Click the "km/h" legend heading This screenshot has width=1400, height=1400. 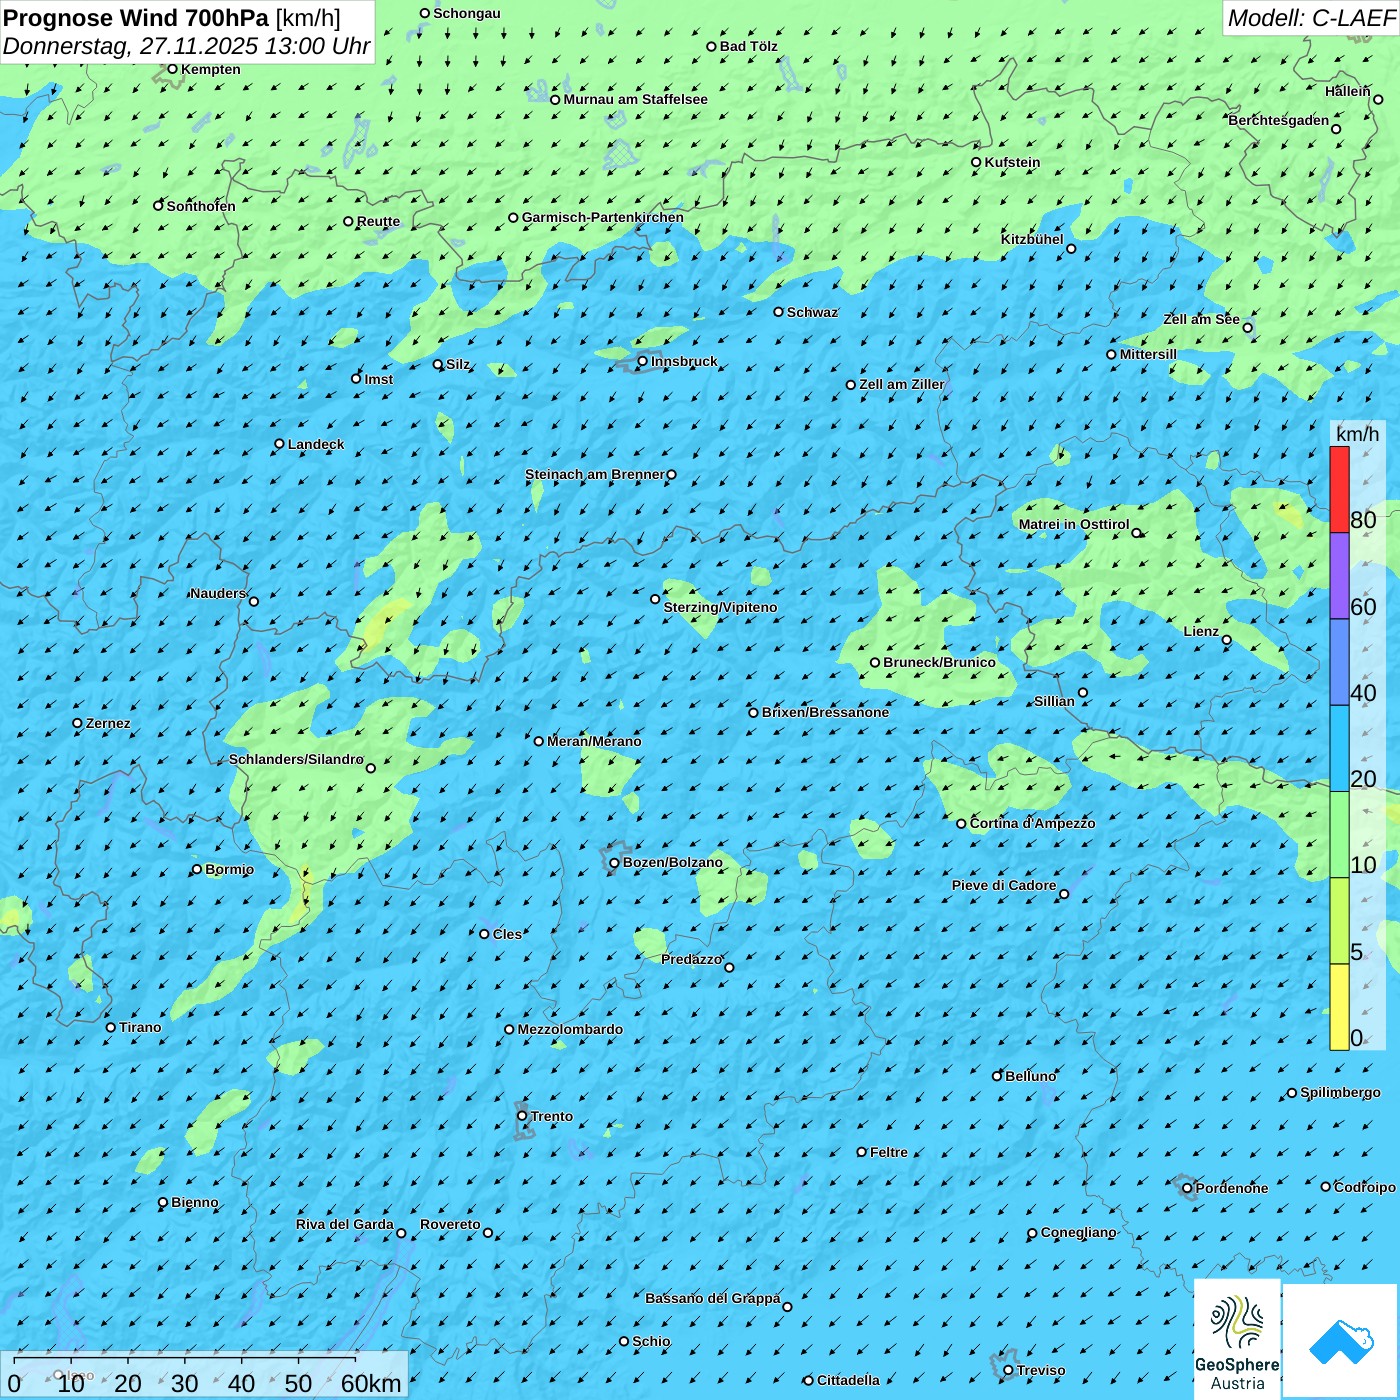click(1357, 434)
